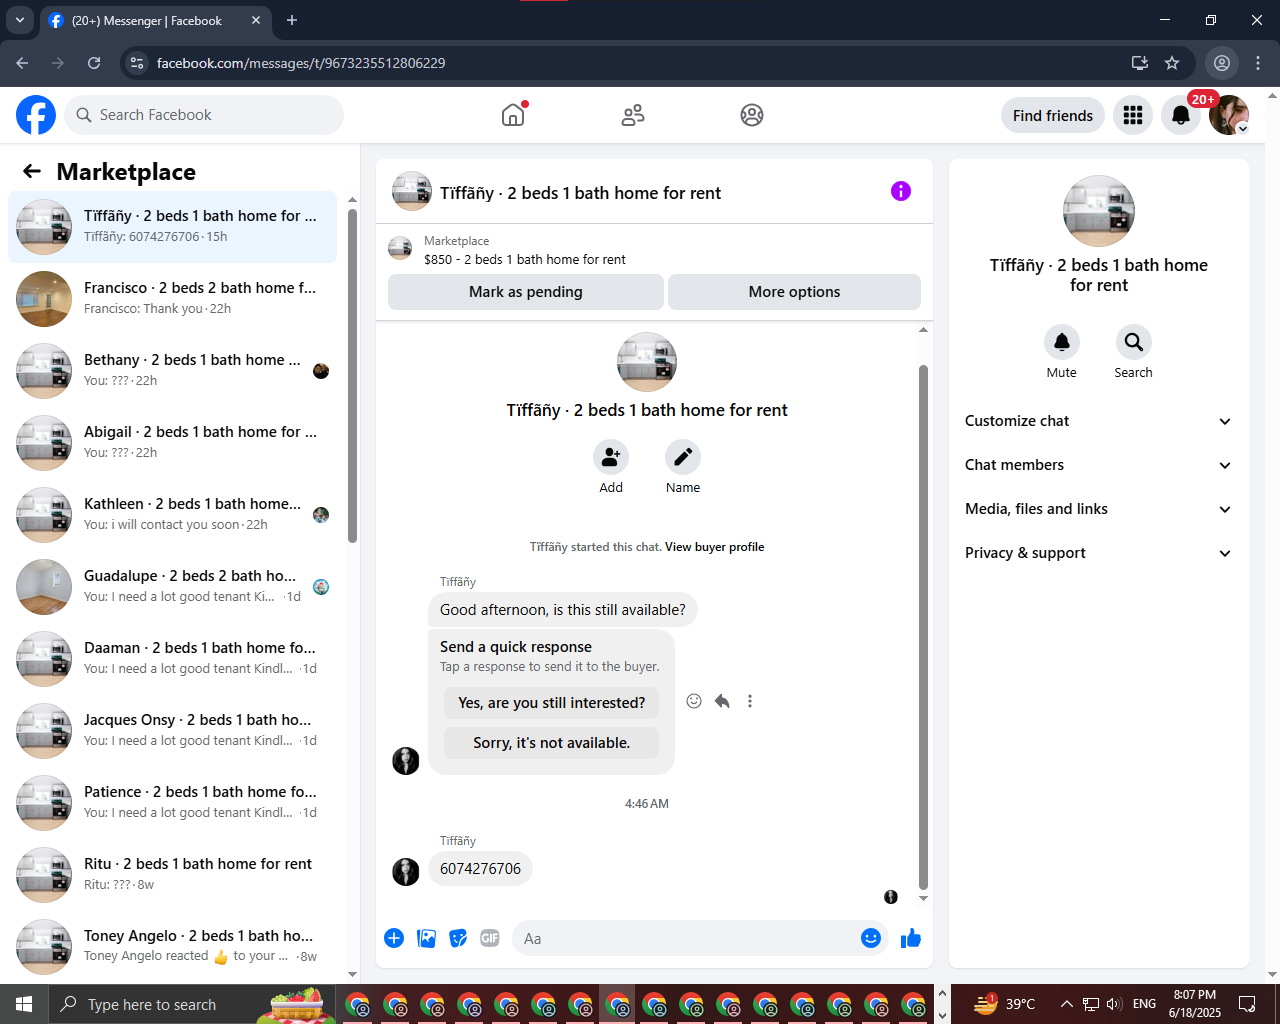The image size is (1280, 1024).
Task: Open the Groups icon in top navigation
Action: 752,115
